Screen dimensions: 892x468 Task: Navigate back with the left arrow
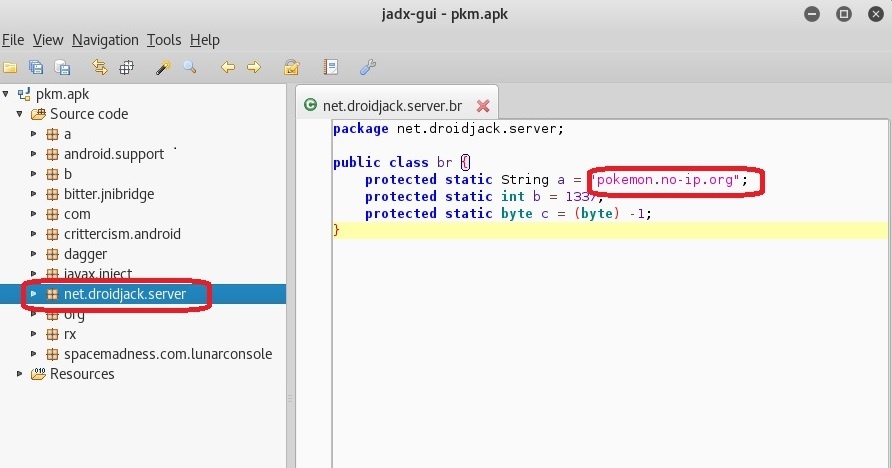(x=228, y=68)
